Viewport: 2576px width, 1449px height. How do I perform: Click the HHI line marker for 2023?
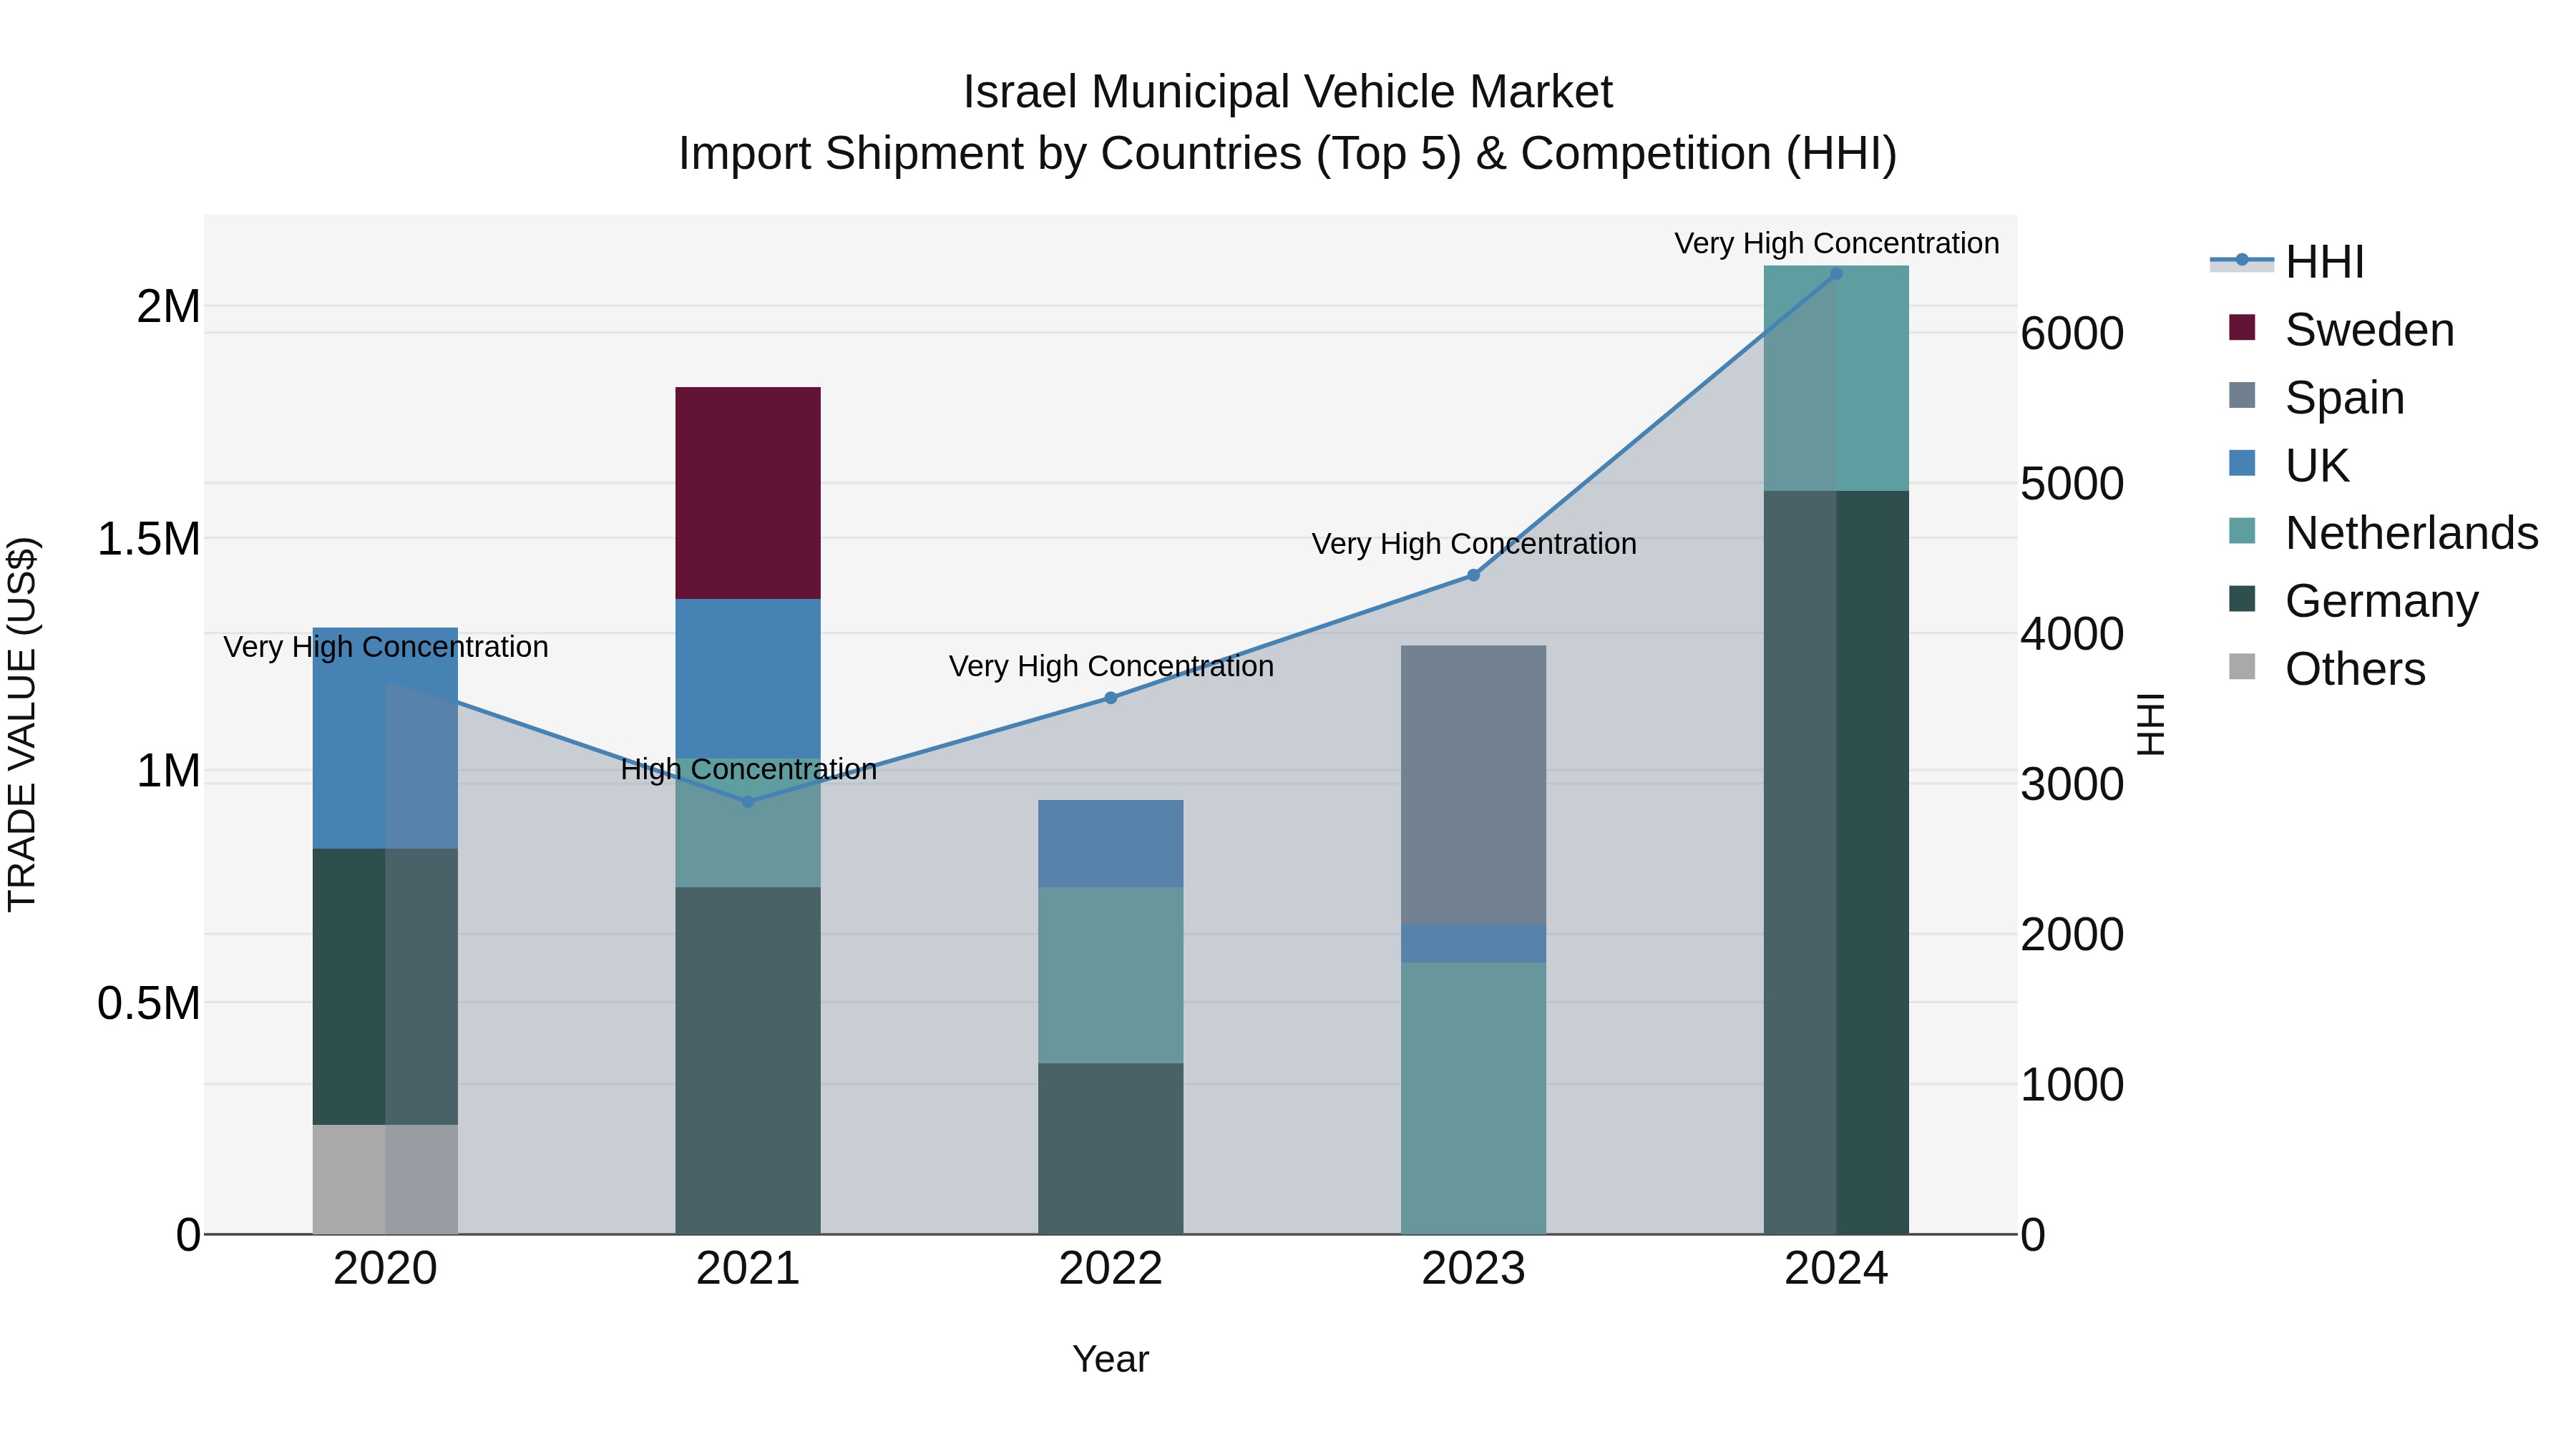coord(1473,575)
